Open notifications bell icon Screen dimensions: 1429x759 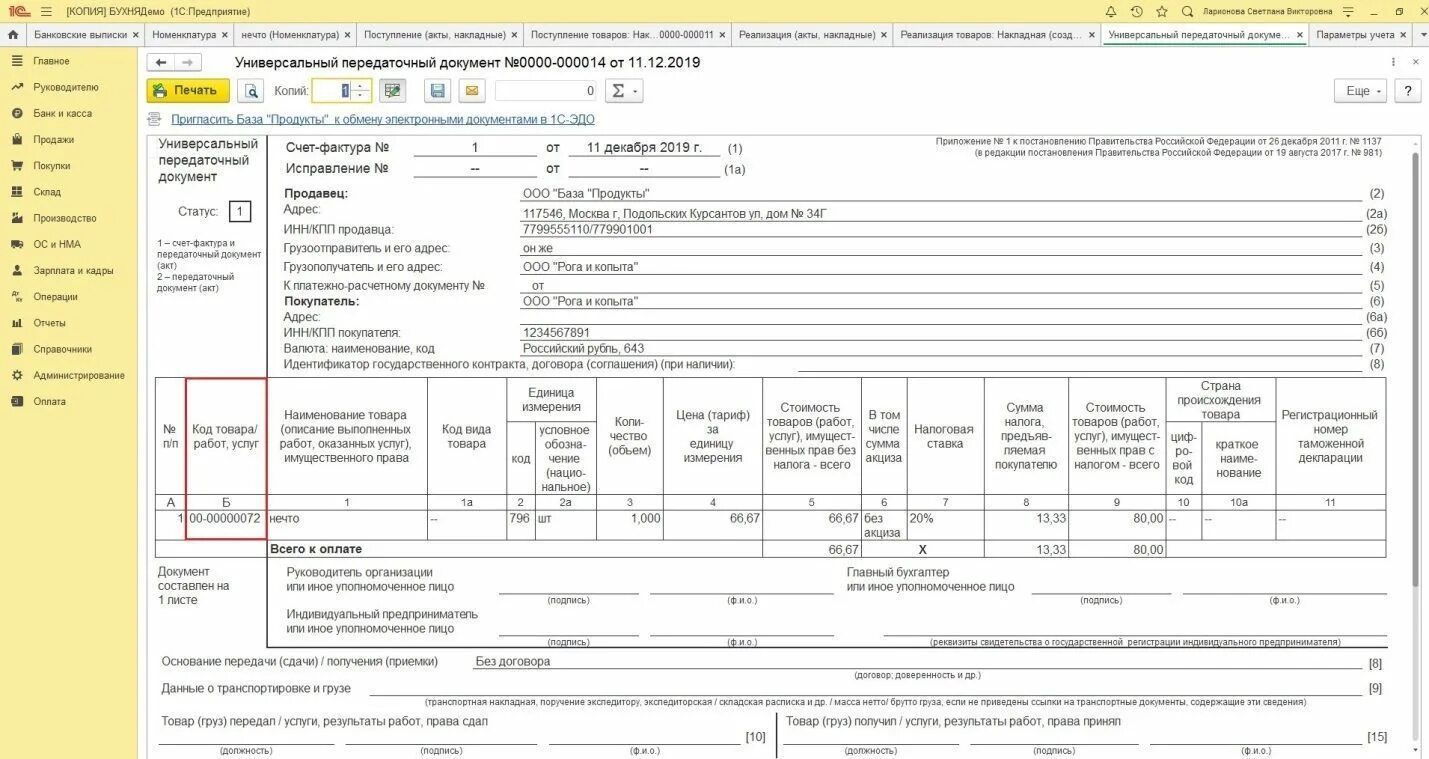(x=1111, y=11)
